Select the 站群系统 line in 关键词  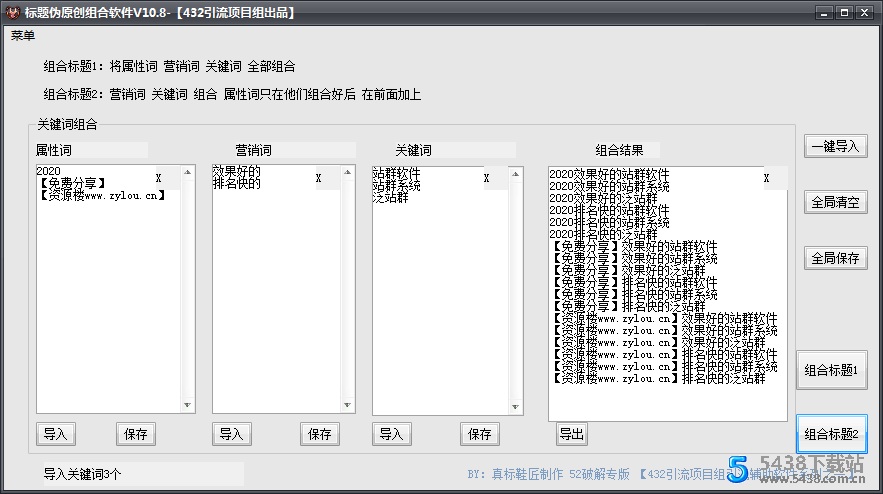tap(396, 185)
